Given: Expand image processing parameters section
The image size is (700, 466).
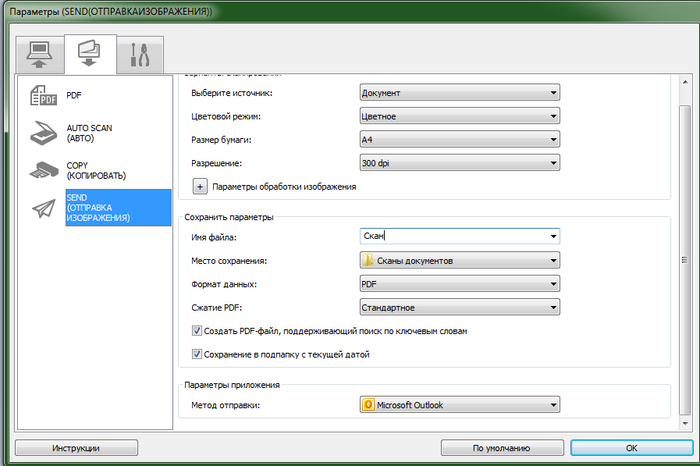Looking at the screenshot, I should 199,186.
